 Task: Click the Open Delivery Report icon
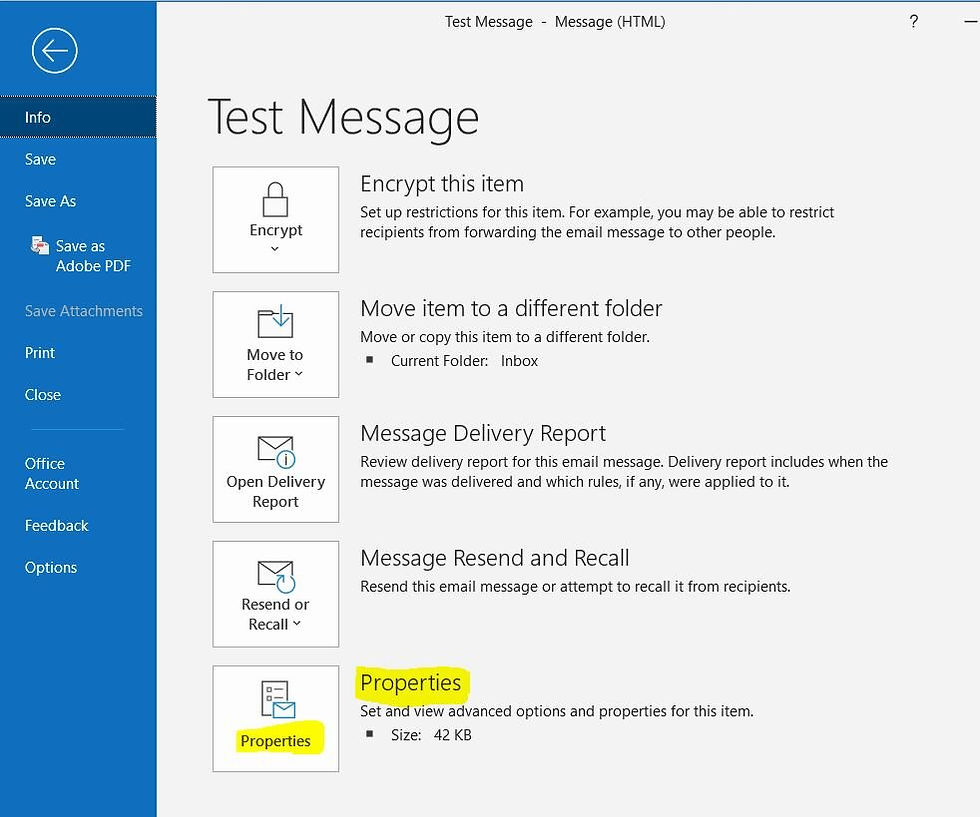275,449
